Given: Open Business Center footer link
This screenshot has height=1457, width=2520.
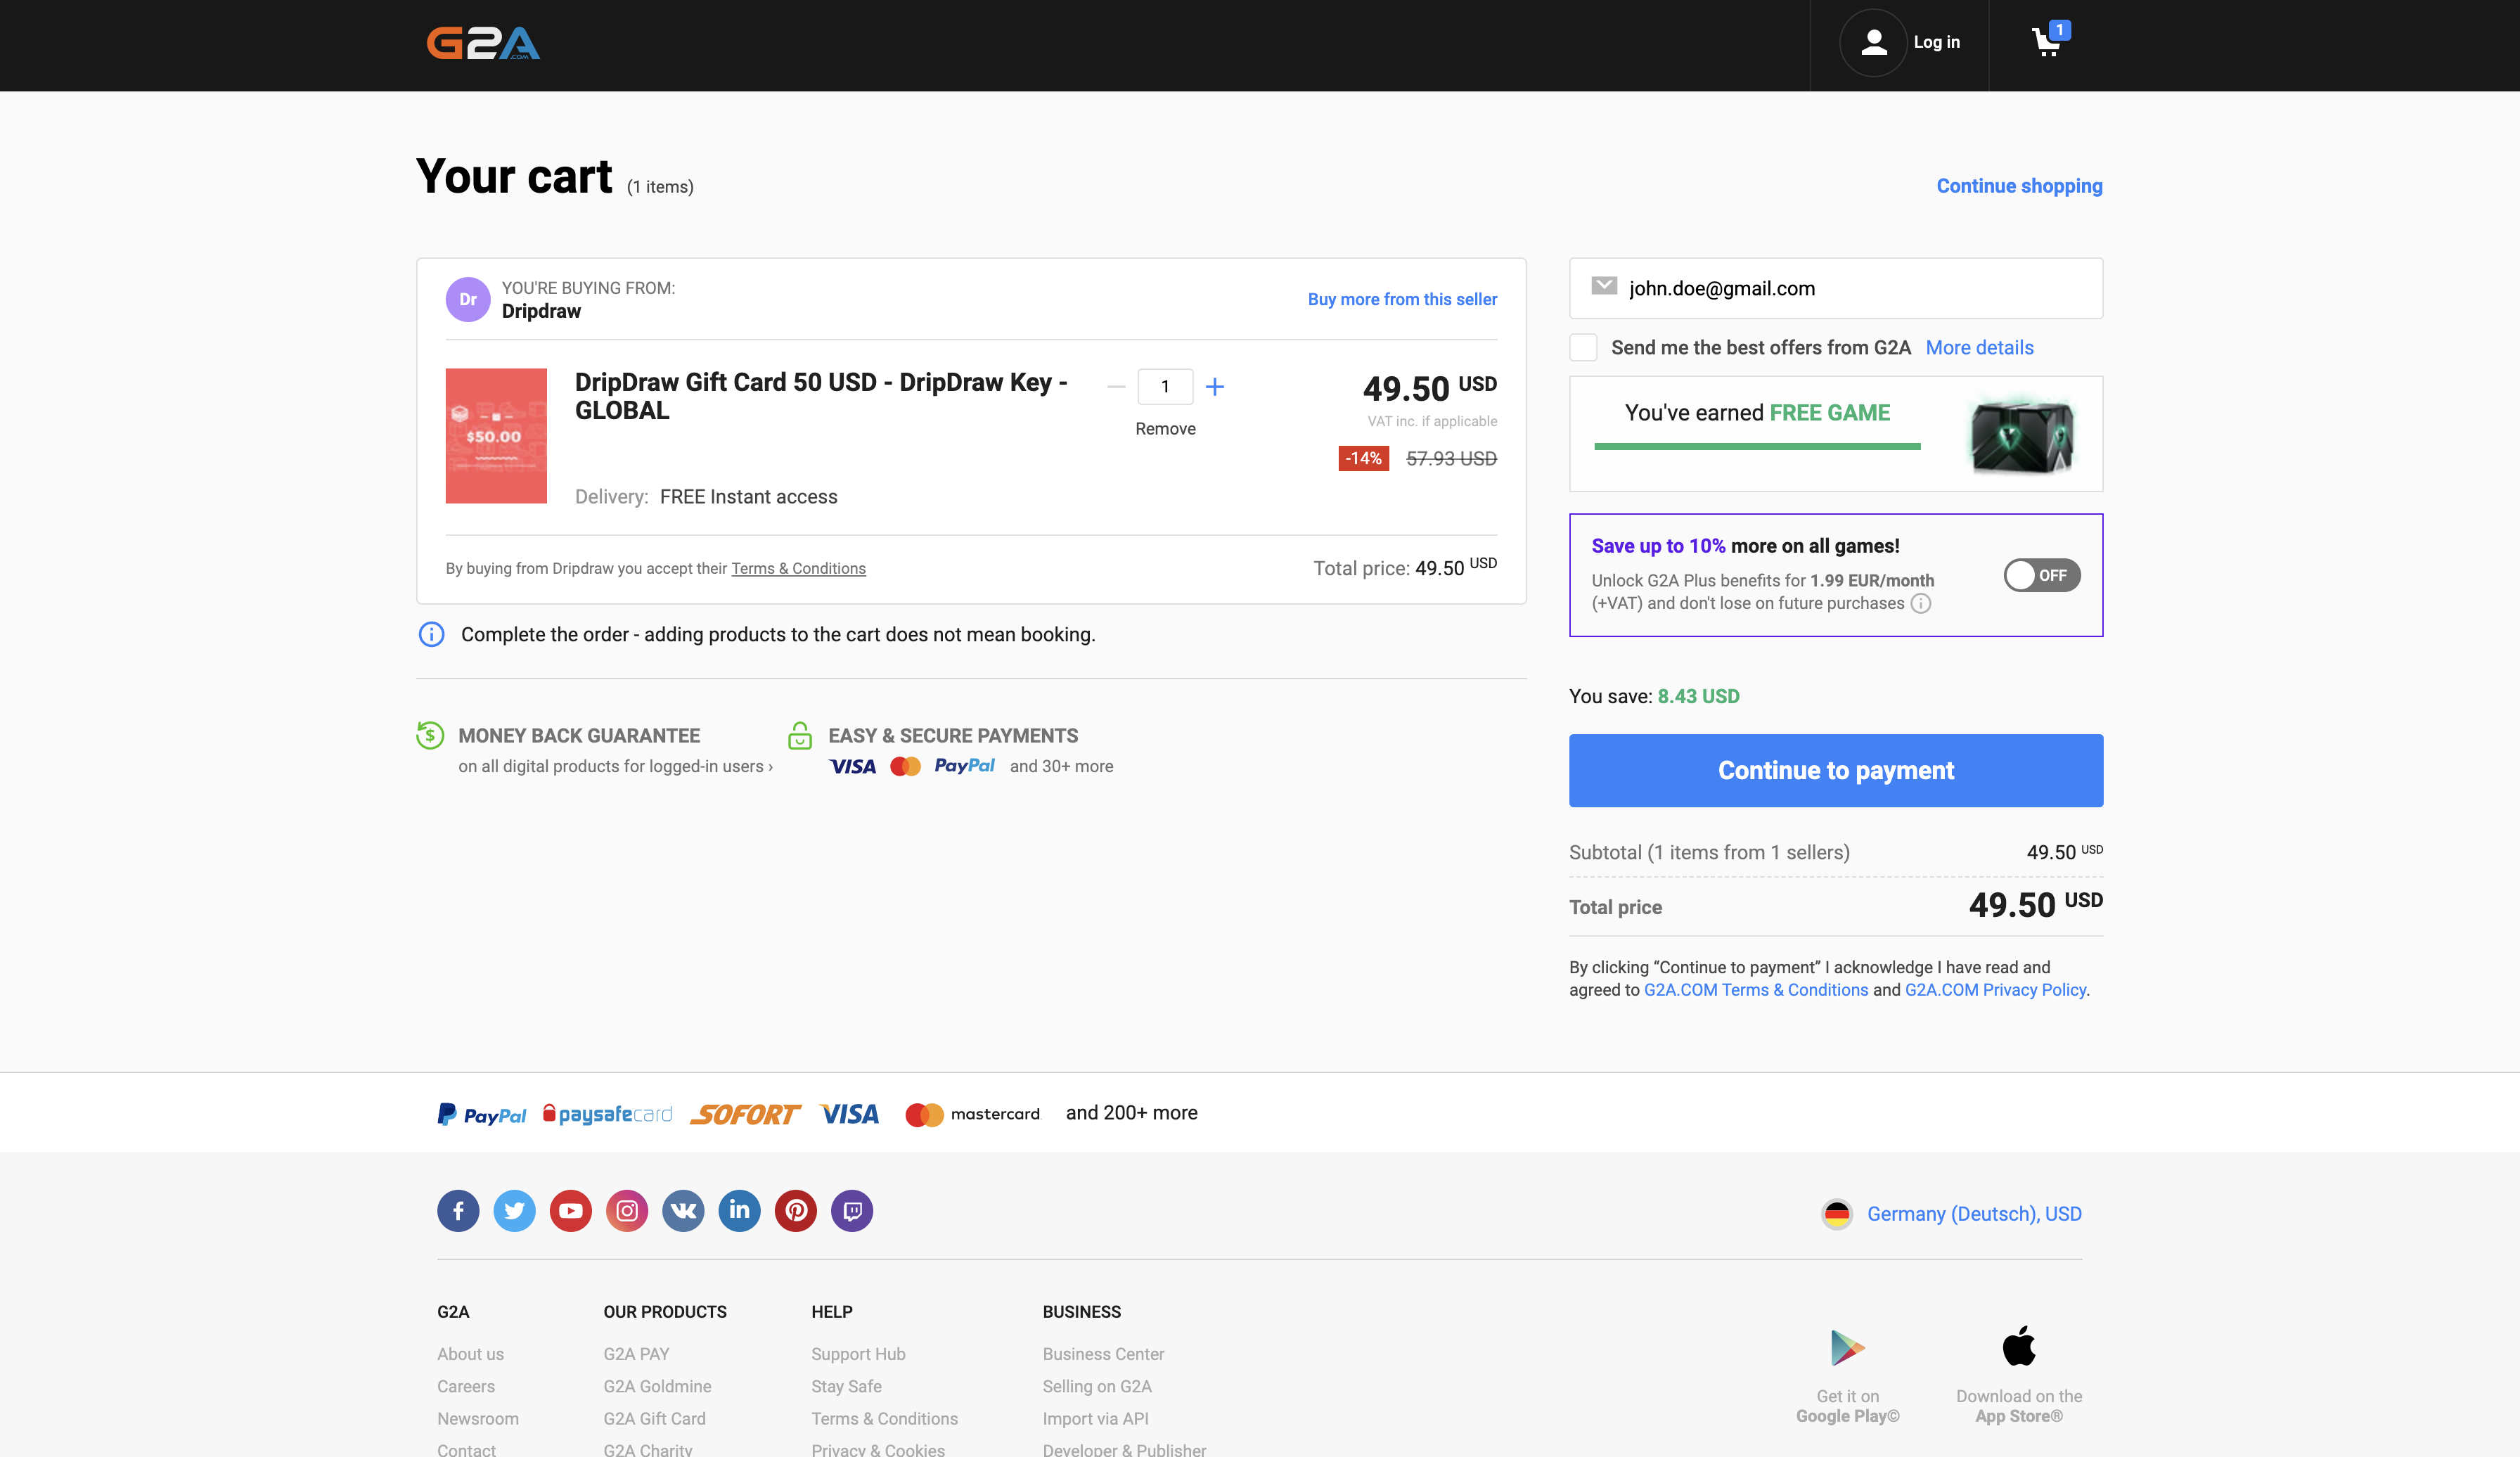Looking at the screenshot, I should click(1103, 1354).
